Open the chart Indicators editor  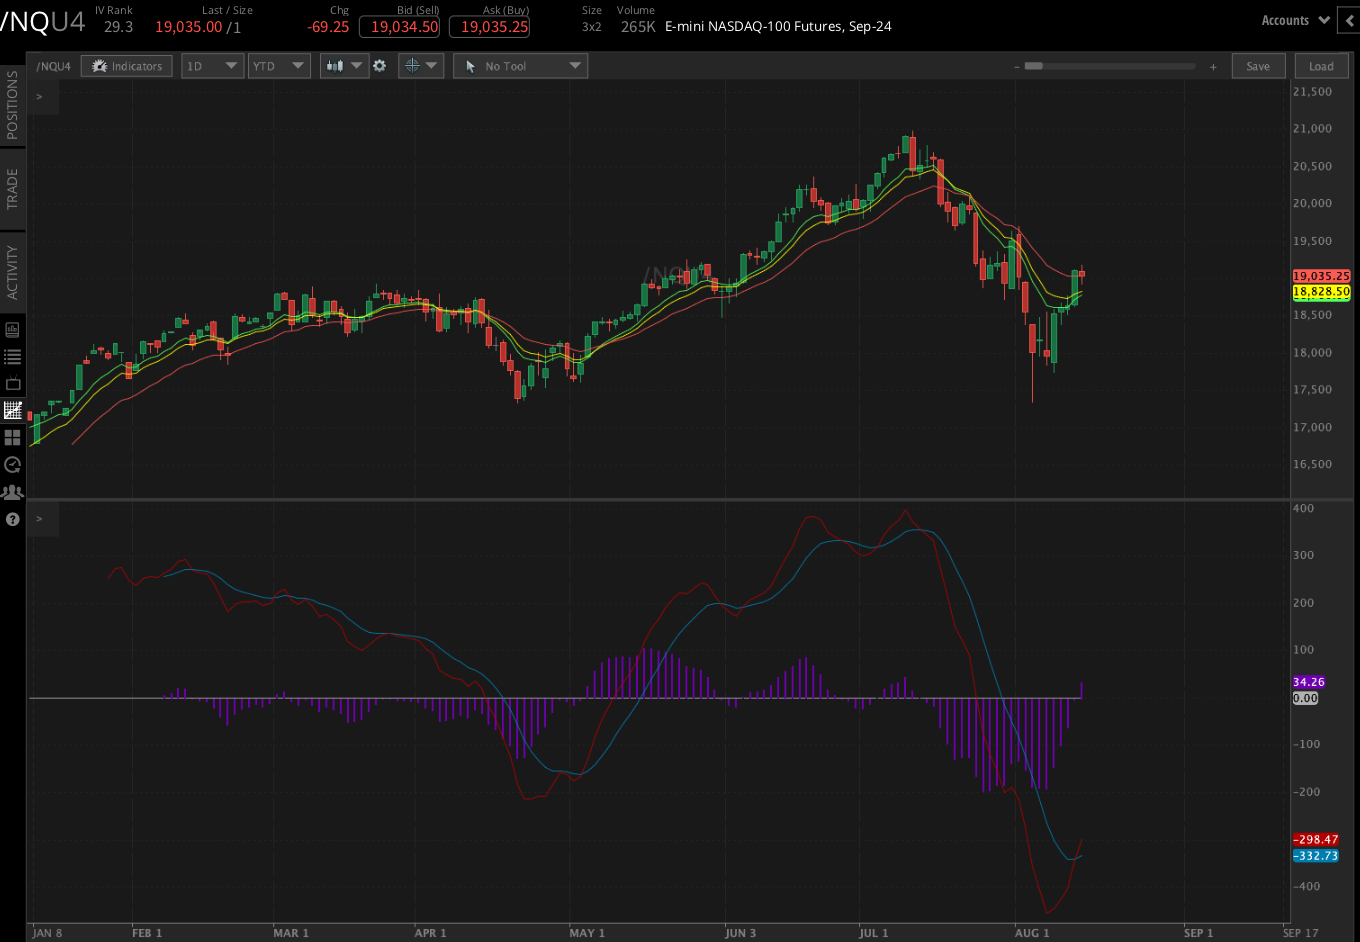tap(126, 65)
